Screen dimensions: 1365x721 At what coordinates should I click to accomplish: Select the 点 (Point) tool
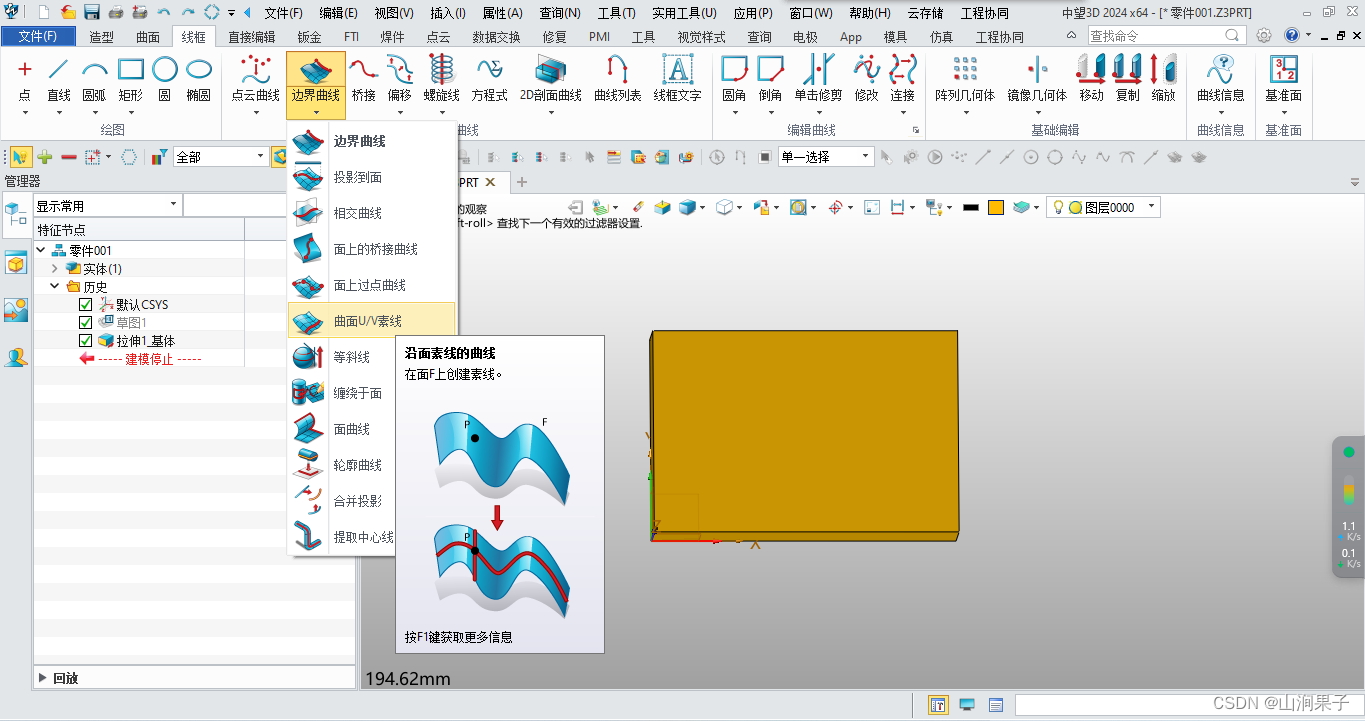pos(25,79)
